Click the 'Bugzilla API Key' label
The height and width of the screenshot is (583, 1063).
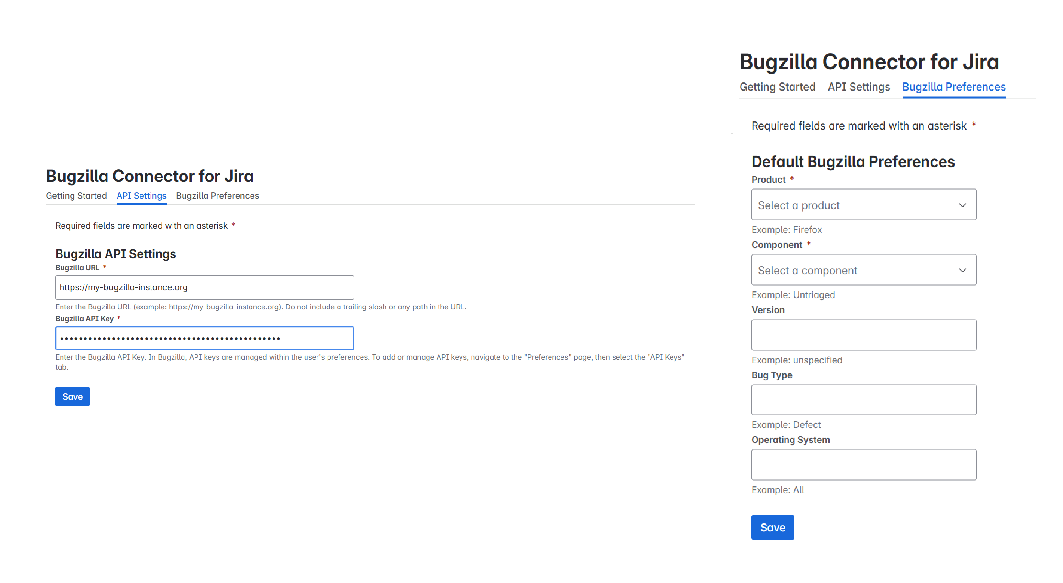[x=85, y=319]
